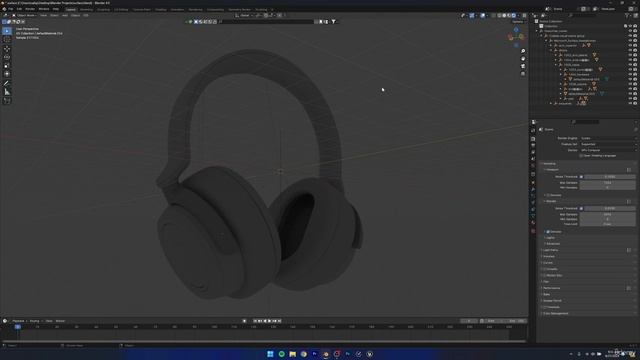This screenshot has width=640, height=360.
Task: Open Windows Start menu on taskbar
Action: 270,354
